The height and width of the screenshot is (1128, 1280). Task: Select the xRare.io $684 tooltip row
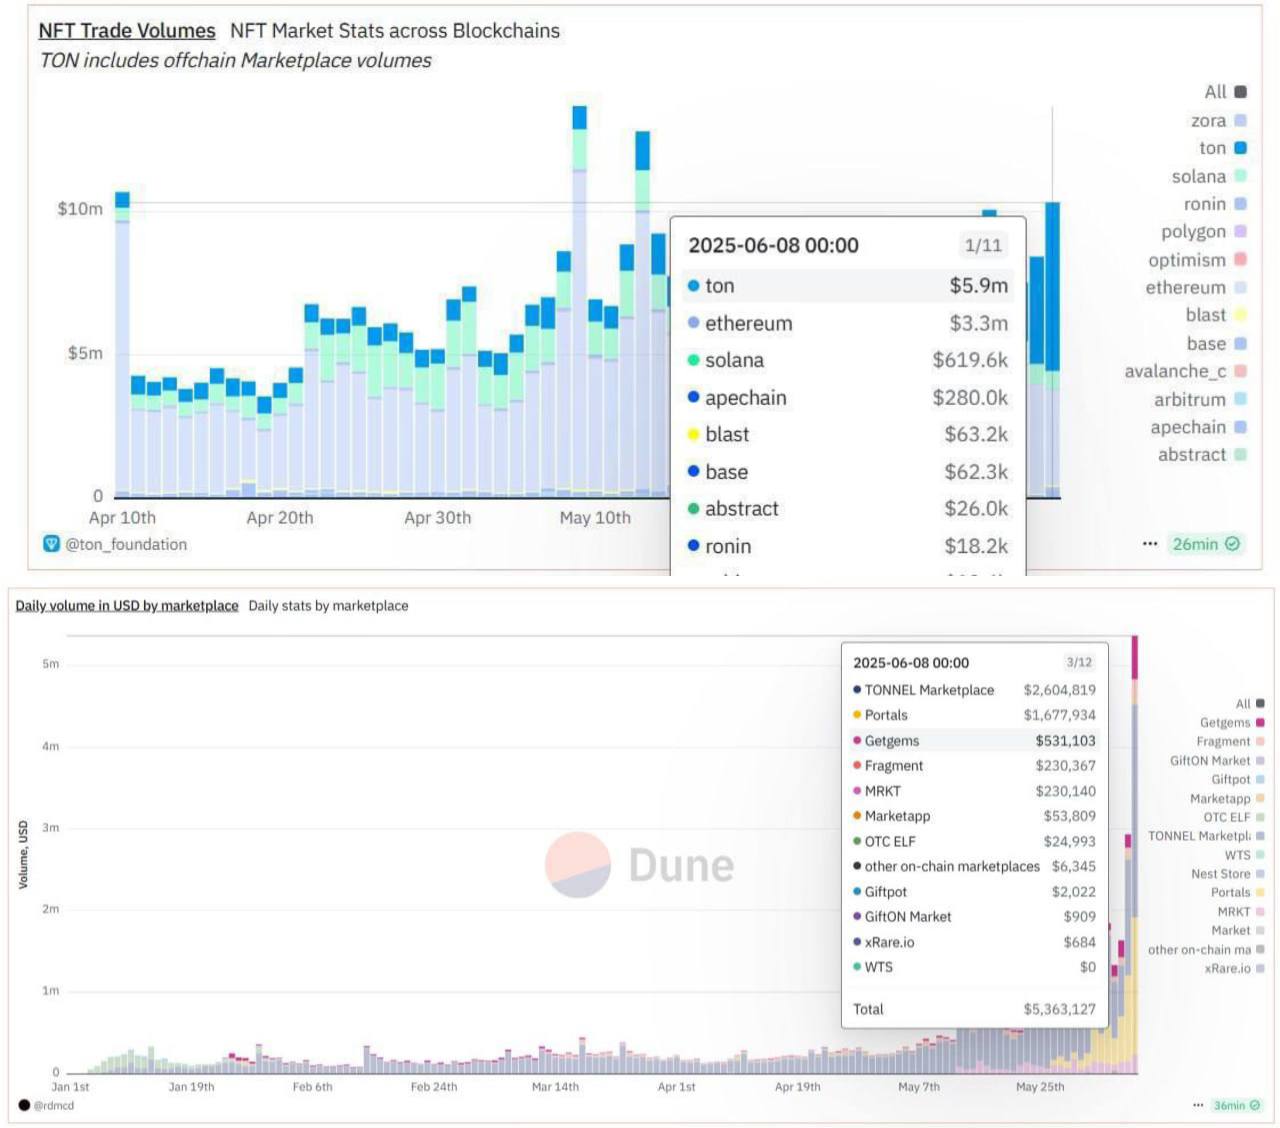974,942
